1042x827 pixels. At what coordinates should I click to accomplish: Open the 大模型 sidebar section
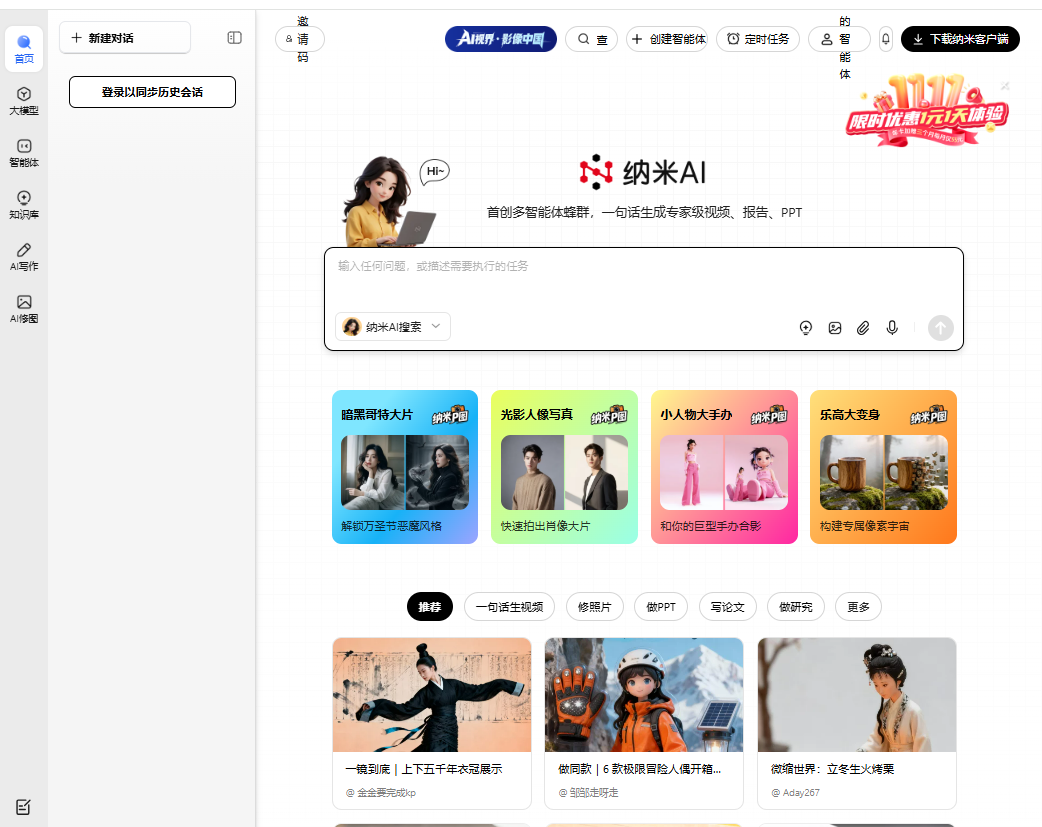[x=23, y=100]
